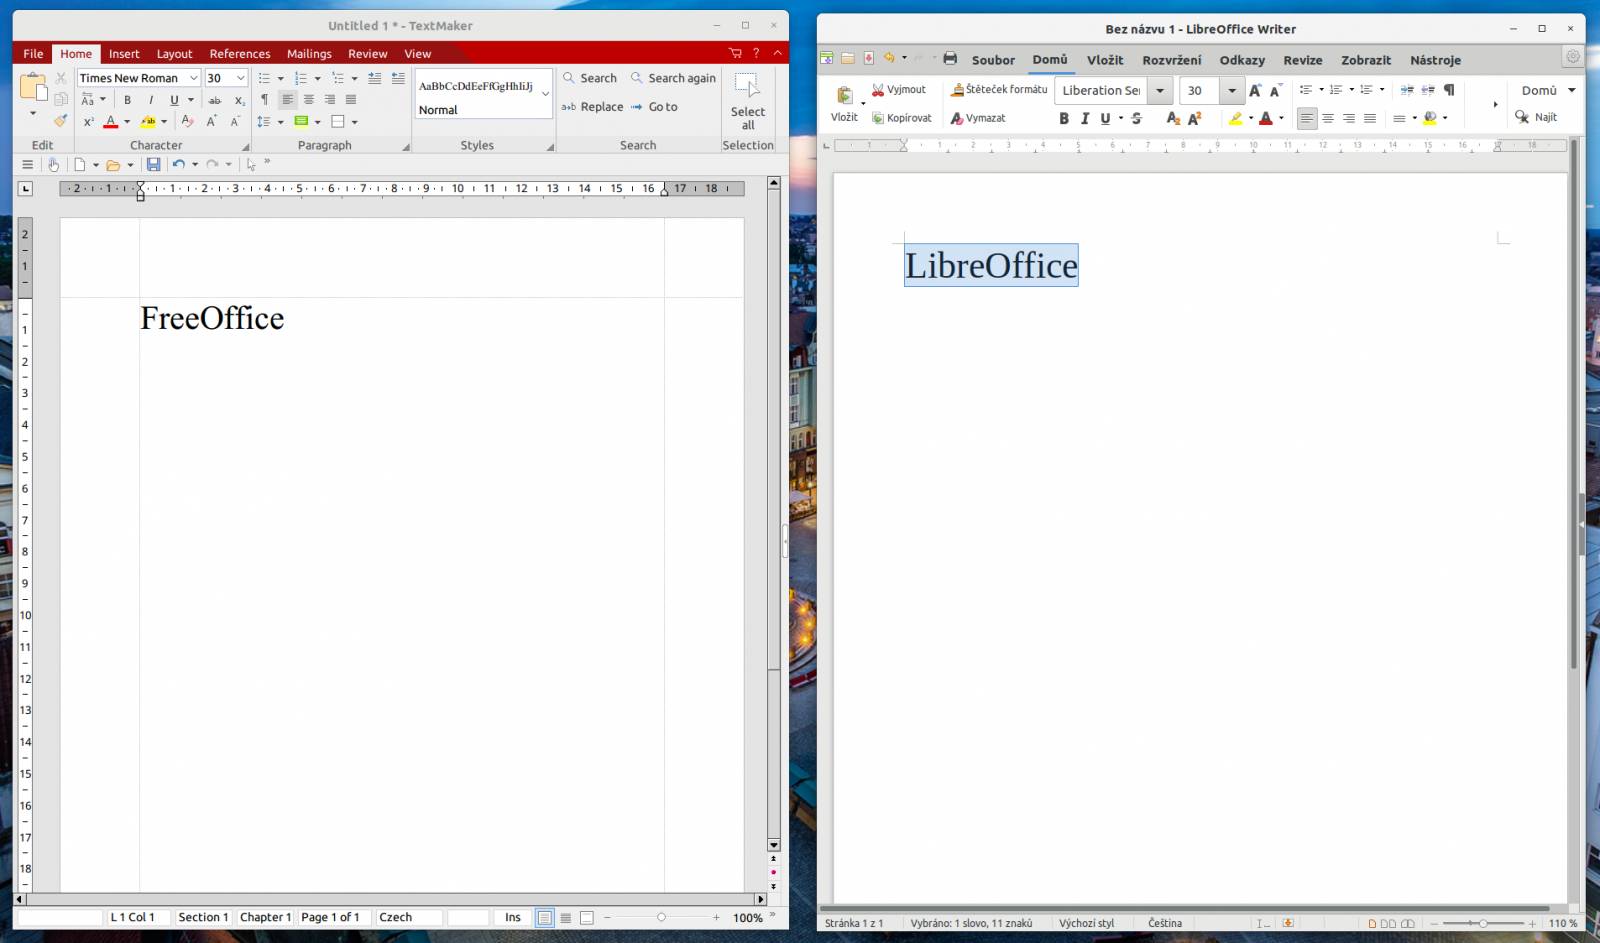The width and height of the screenshot is (1600, 943).
Task: Apply strikethrough in TextMaker ribbon
Action: coord(214,100)
